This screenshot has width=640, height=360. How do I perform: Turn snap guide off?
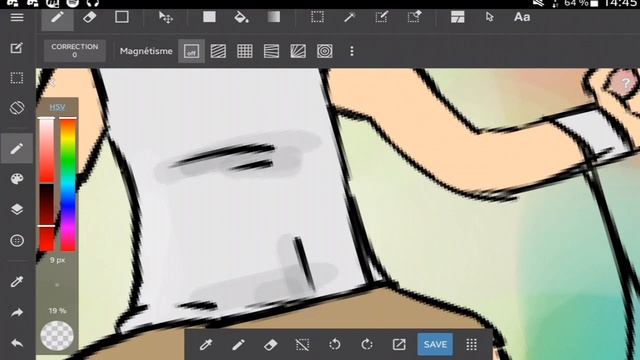click(x=191, y=51)
